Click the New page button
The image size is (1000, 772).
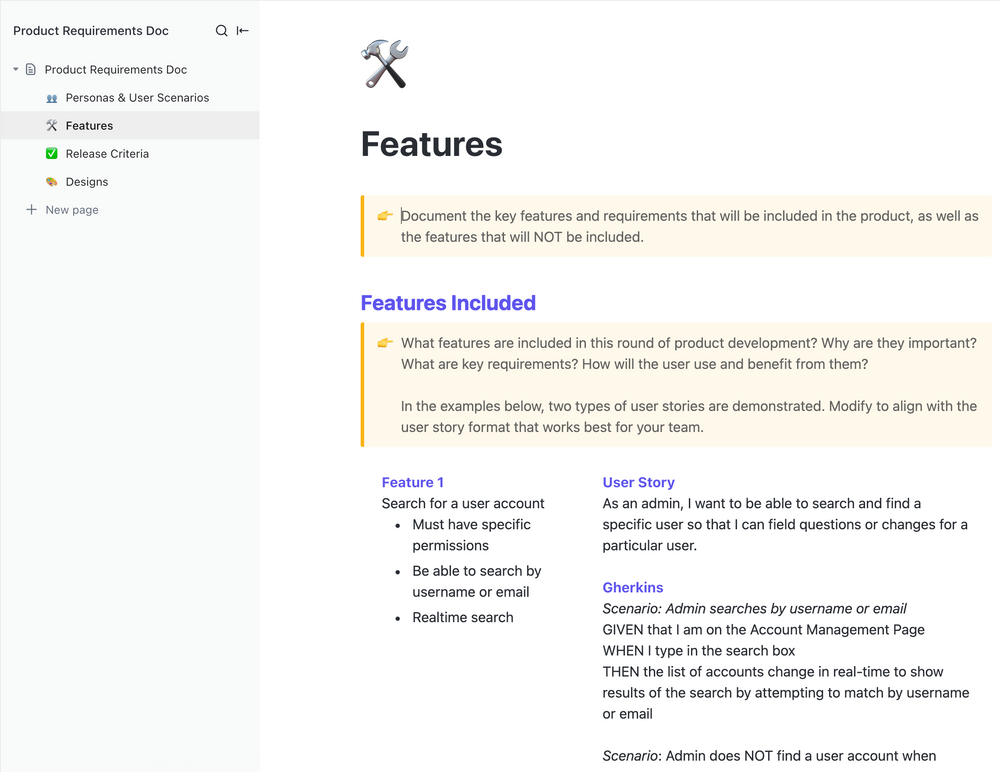point(64,209)
